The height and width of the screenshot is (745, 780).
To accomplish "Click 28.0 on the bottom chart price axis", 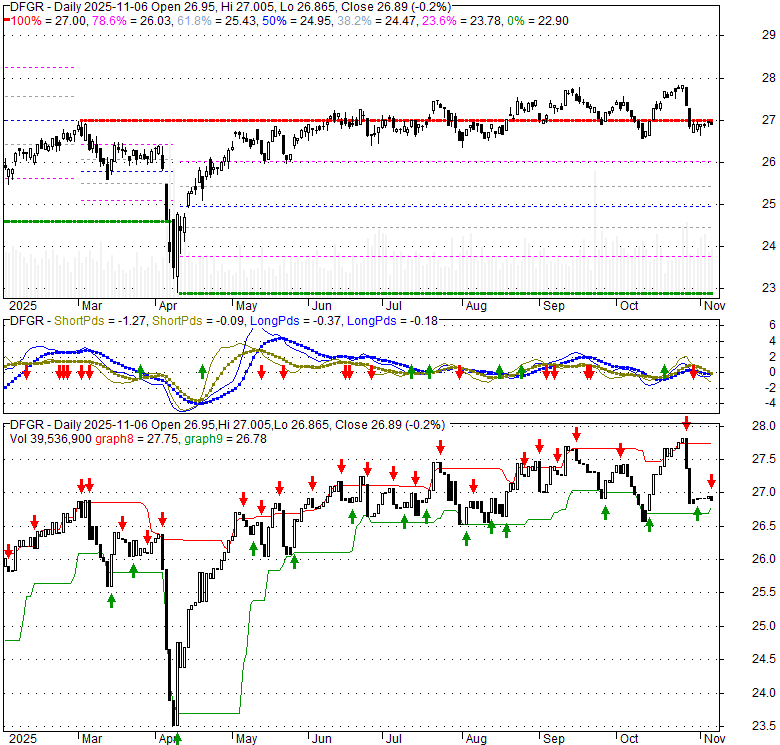I will click(764, 426).
